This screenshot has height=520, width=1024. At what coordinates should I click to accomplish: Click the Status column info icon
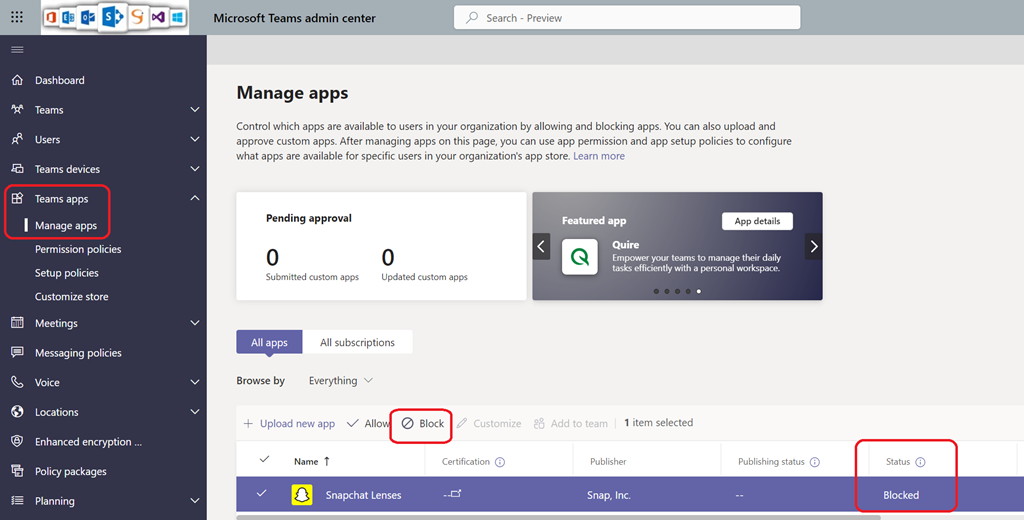pos(920,462)
